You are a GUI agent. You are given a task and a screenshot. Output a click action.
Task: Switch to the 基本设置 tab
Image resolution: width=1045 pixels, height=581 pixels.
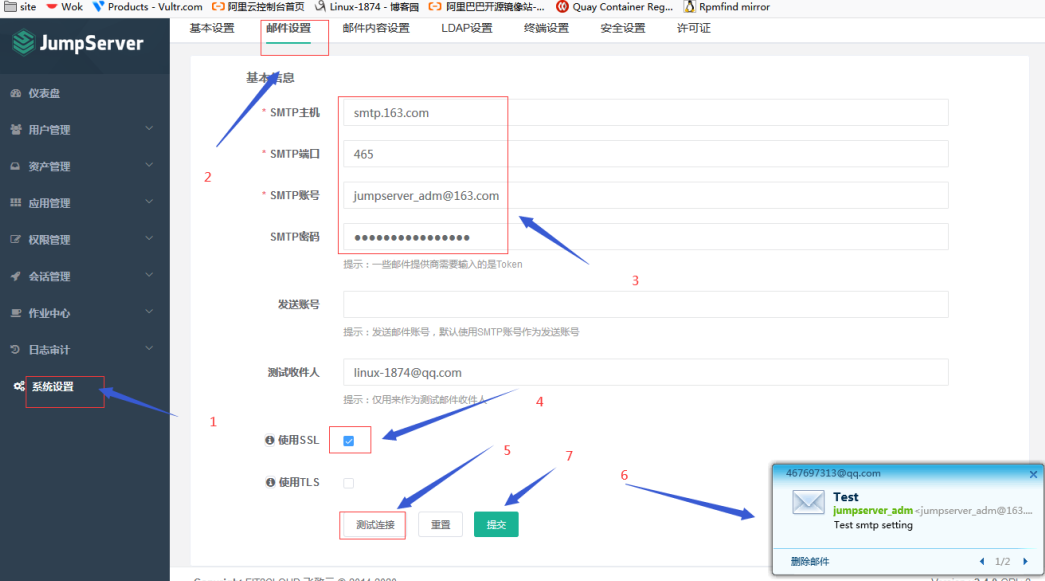(x=212, y=28)
